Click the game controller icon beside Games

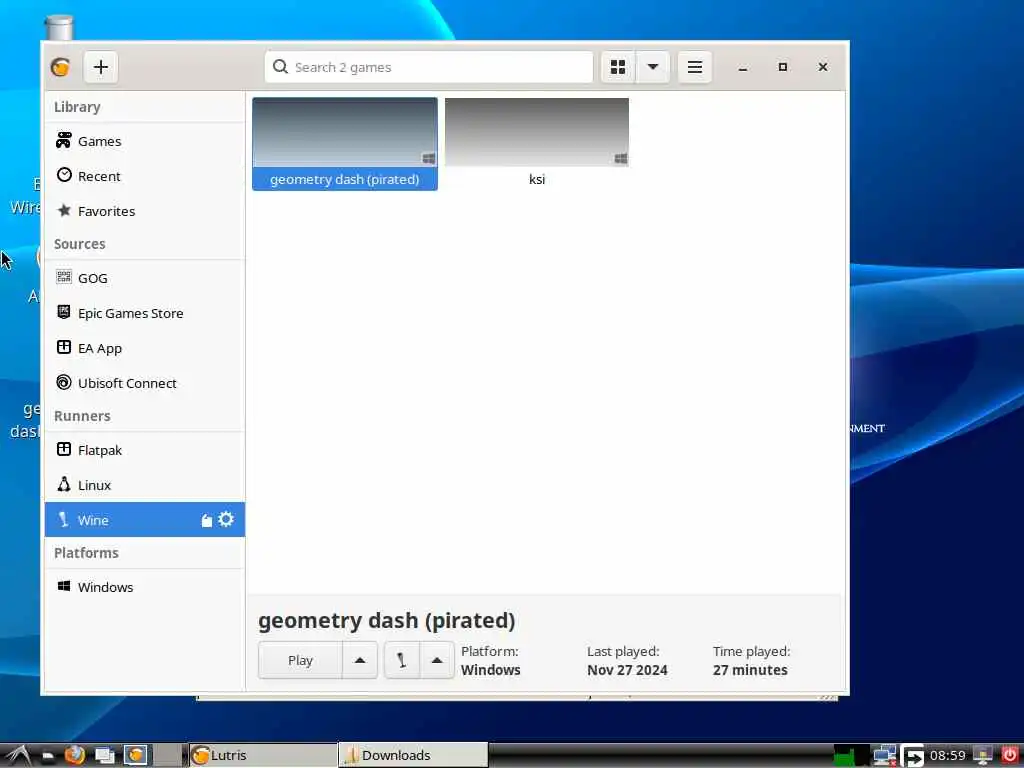63,140
